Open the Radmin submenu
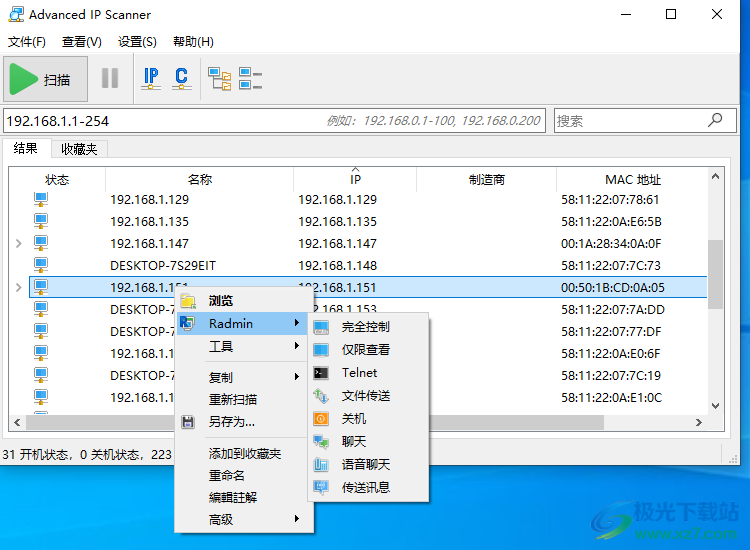 pyautogui.click(x=242, y=323)
